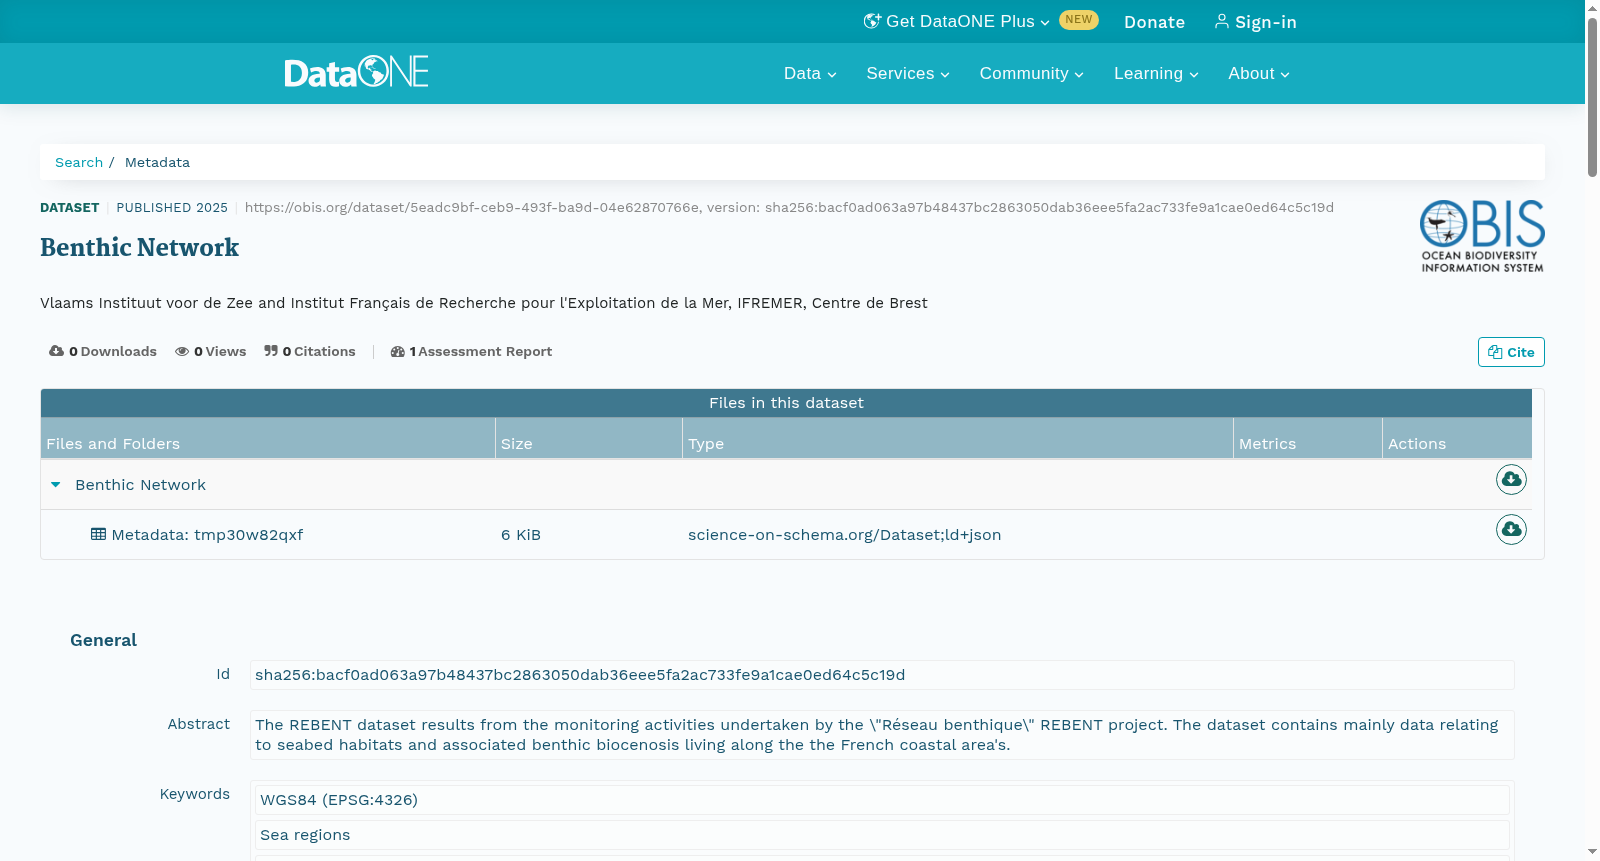Click the 0 Views metric
This screenshot has width=1600, height=861.
[x=211, y=351]
